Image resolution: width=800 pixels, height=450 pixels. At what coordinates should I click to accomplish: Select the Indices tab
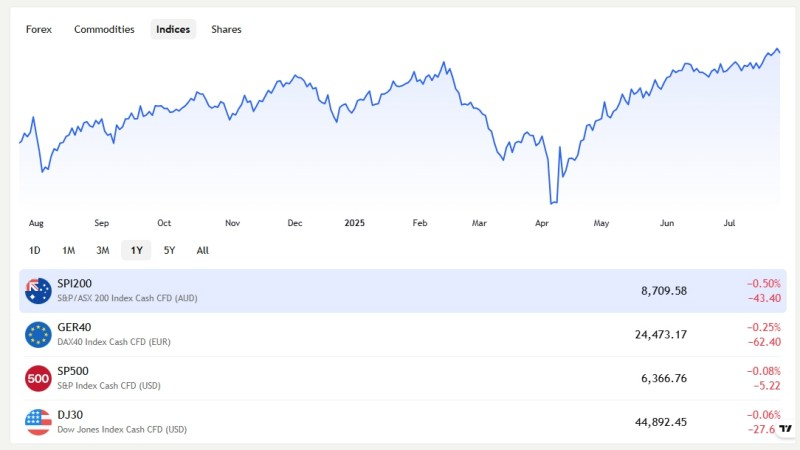(173, 30)
